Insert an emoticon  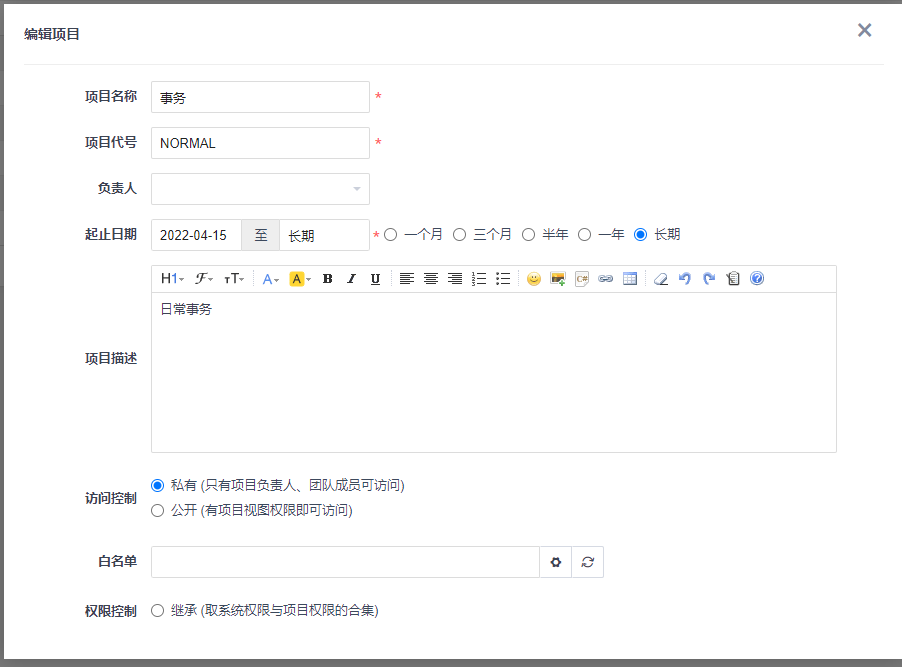coord(534,279)
